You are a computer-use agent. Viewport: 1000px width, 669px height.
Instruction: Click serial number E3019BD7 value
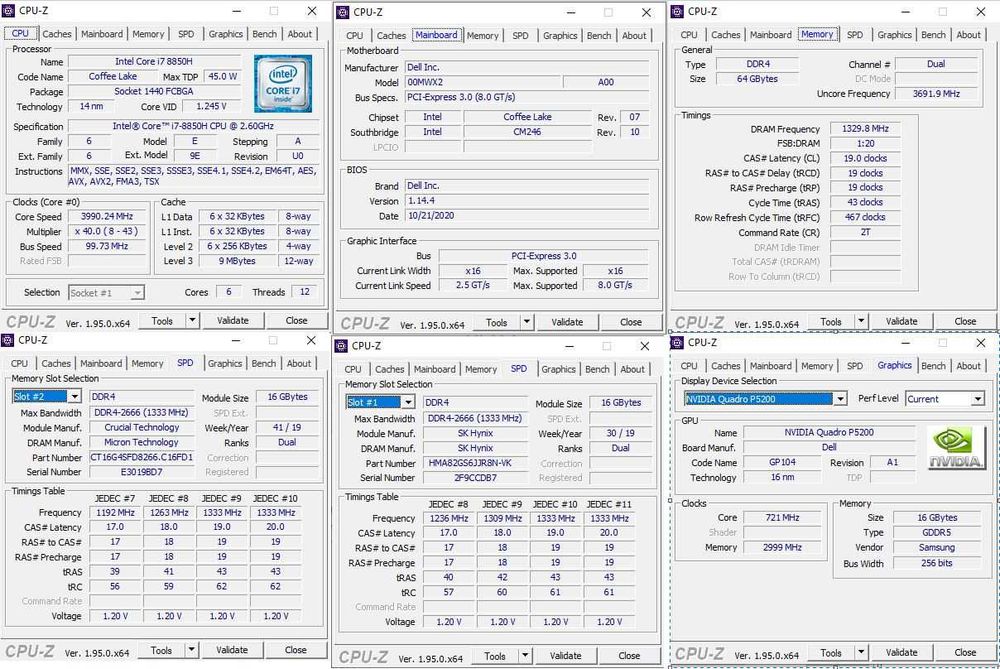coord(142,472)
